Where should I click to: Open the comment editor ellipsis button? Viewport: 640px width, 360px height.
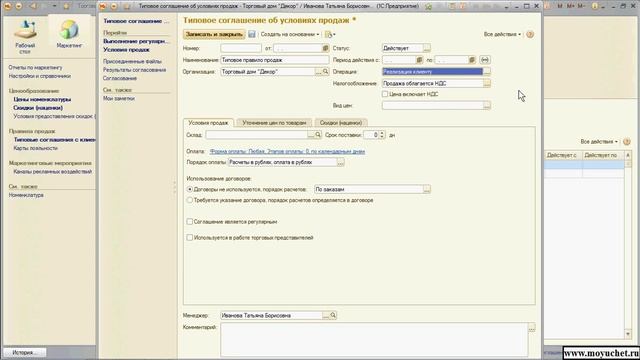click(x=531, y=328)
